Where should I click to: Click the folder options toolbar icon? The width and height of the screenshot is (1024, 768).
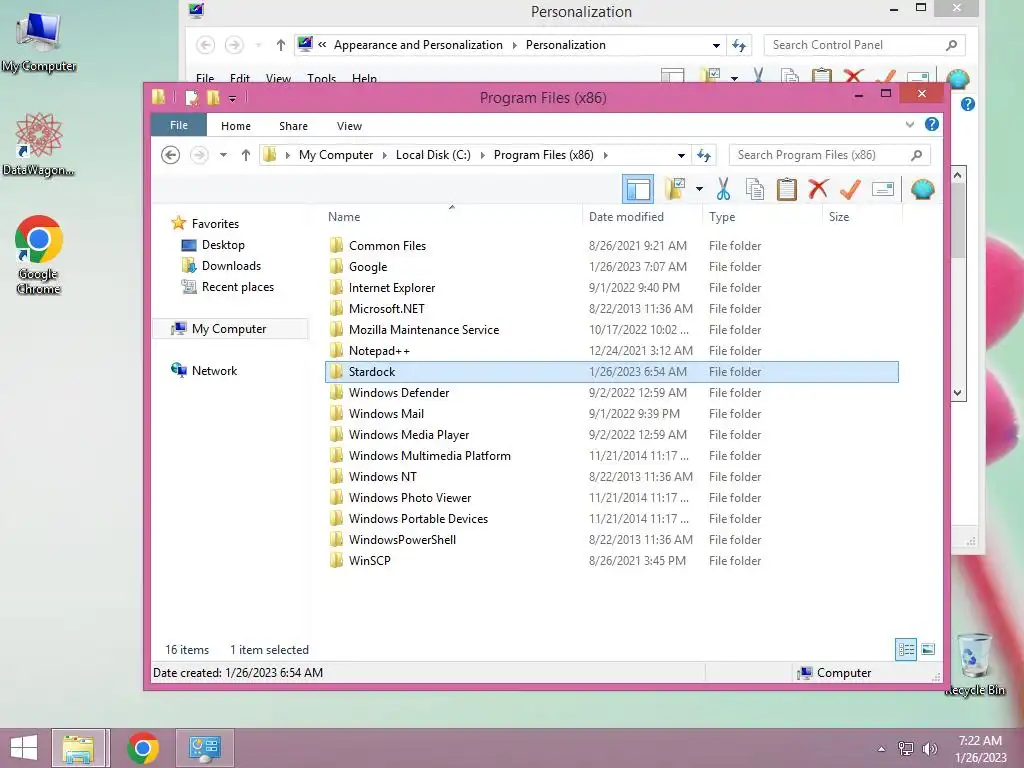675,189
